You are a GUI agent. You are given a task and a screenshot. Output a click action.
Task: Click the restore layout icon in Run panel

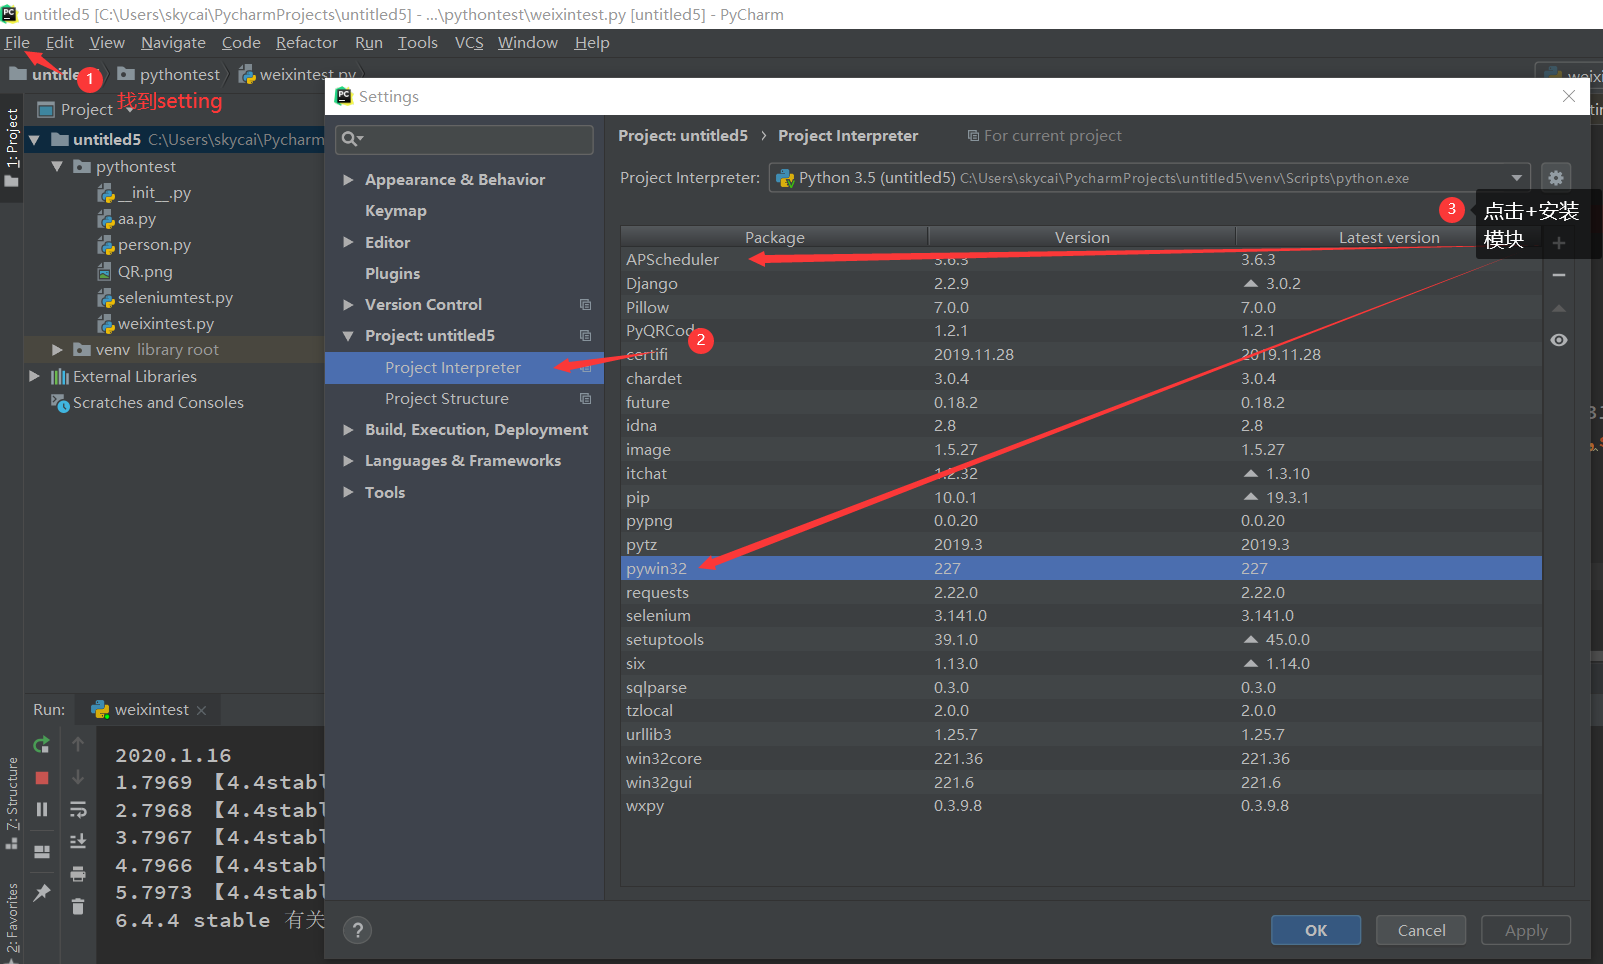(x=42, y=852)
